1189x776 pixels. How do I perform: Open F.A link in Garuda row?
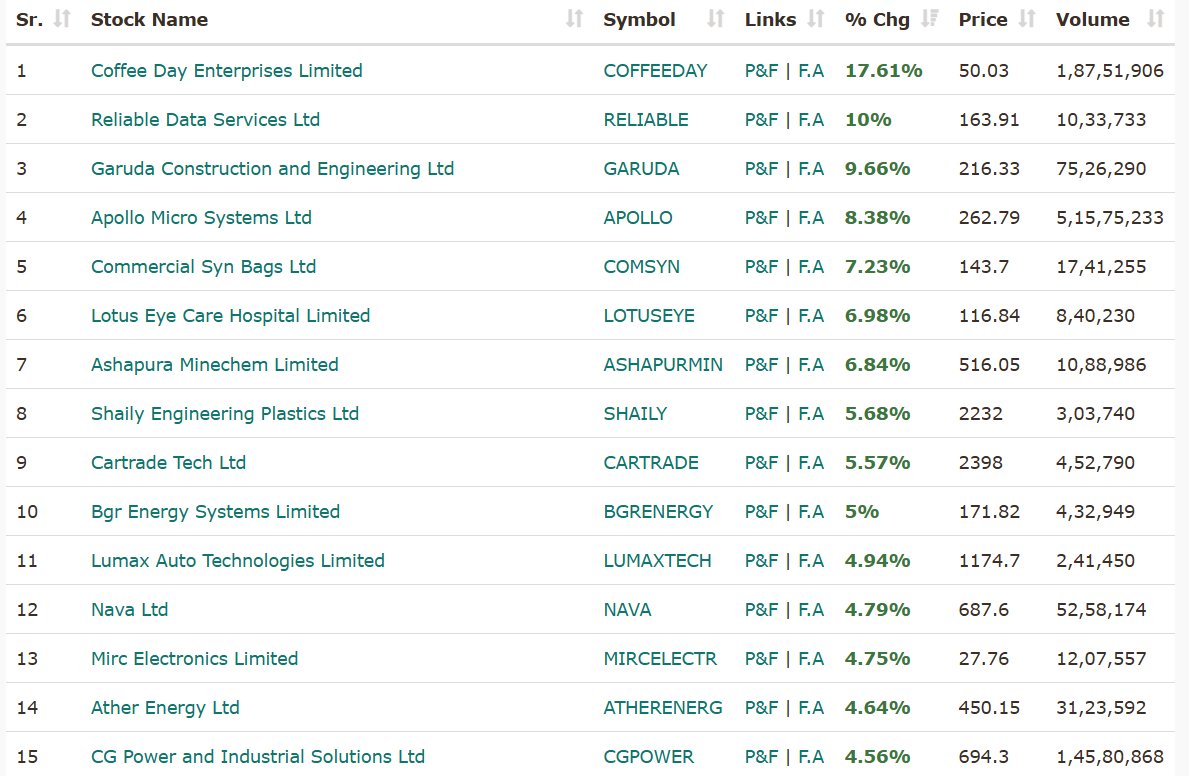pyautogui.click(x=811, y=168)
